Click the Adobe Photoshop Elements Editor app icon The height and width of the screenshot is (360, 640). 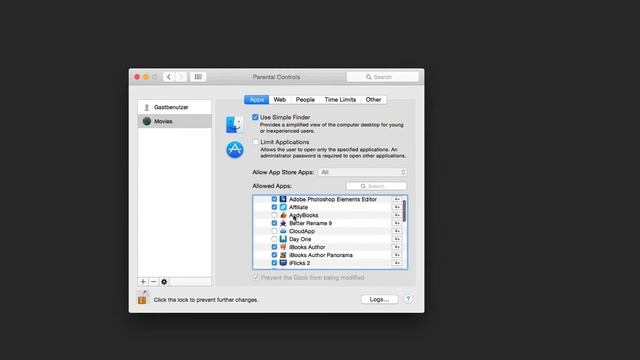(x=283, y=199)
